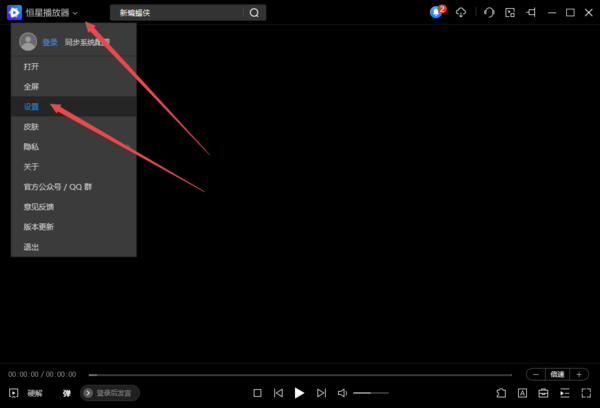
Task: Increase playback speed with plus button
Action: coord(579,374)
